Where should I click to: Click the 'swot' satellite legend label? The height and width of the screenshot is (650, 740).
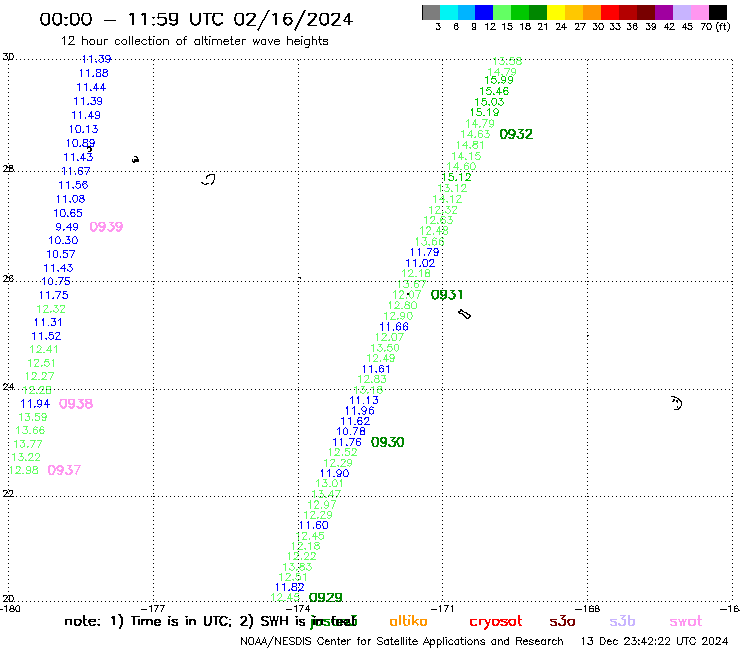[x=686, y=621]
